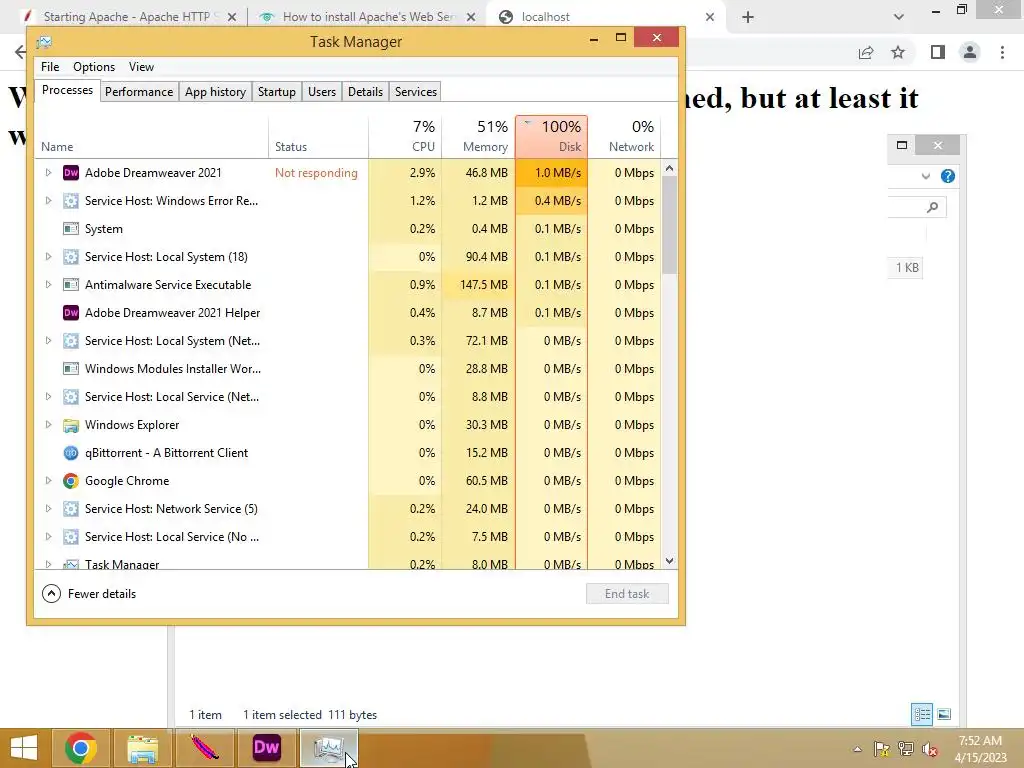Switch to the Details tab

pos(365,92)
